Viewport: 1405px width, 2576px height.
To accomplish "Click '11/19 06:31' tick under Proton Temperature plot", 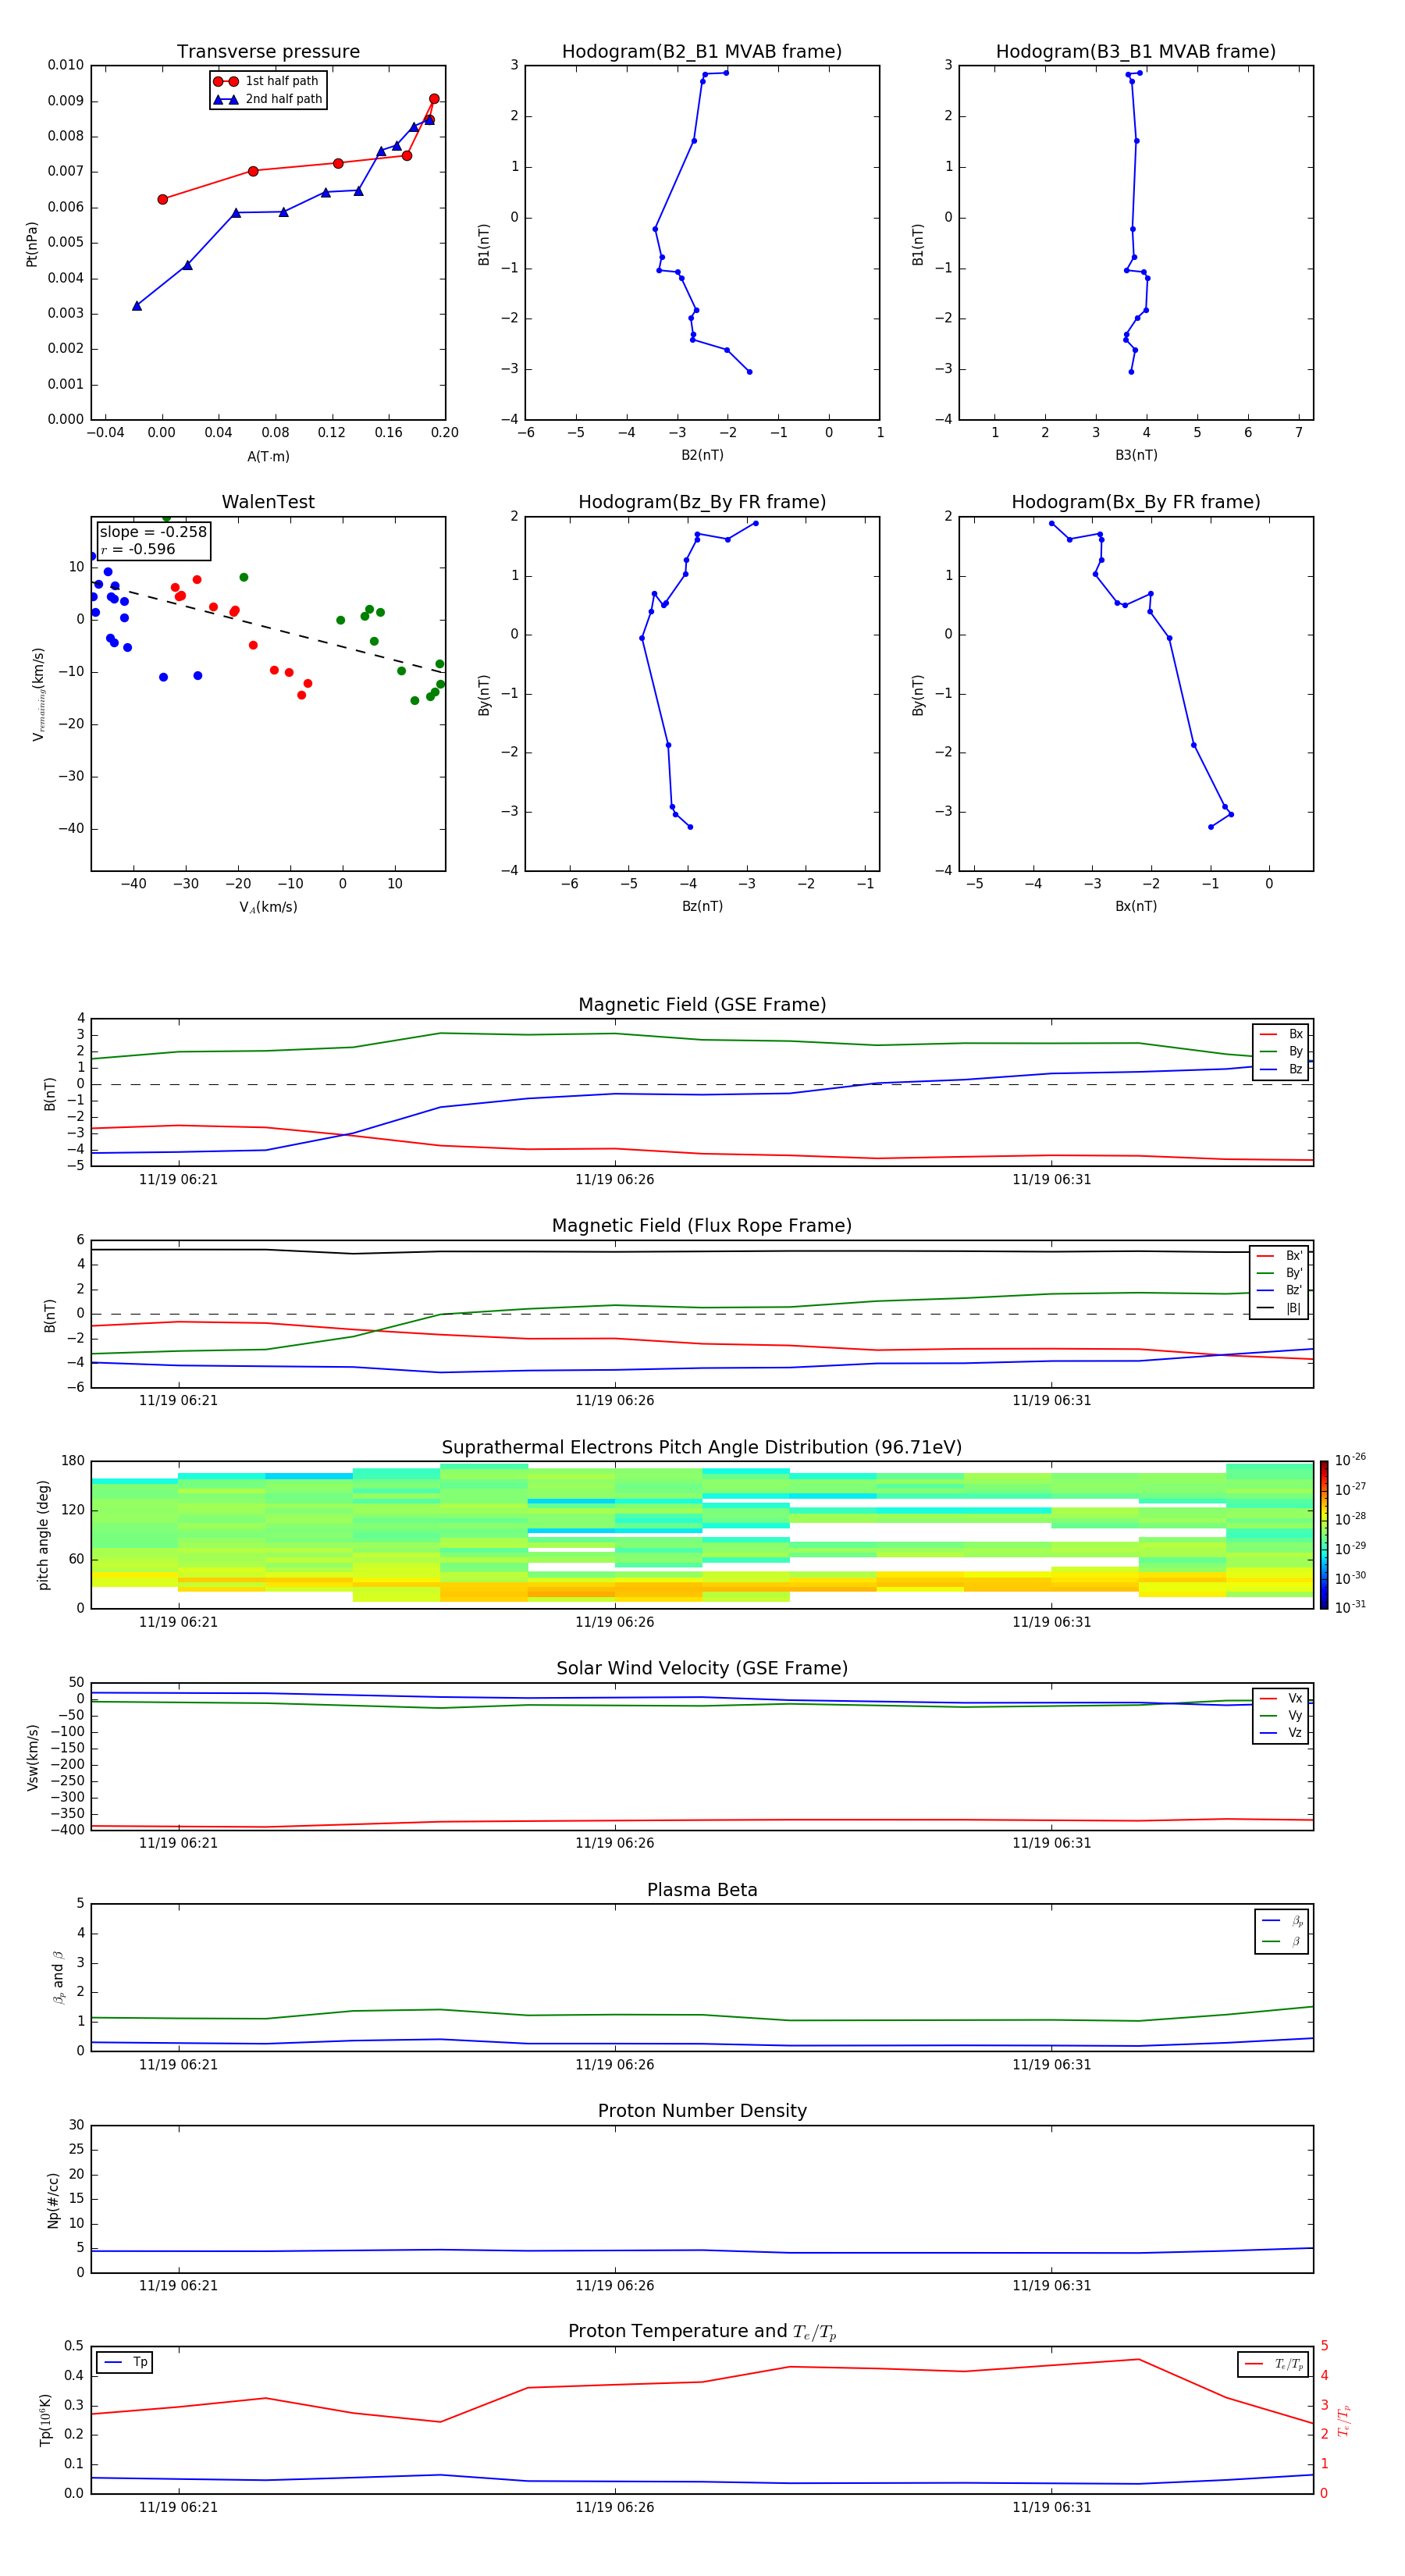I will (1051, 2507).
